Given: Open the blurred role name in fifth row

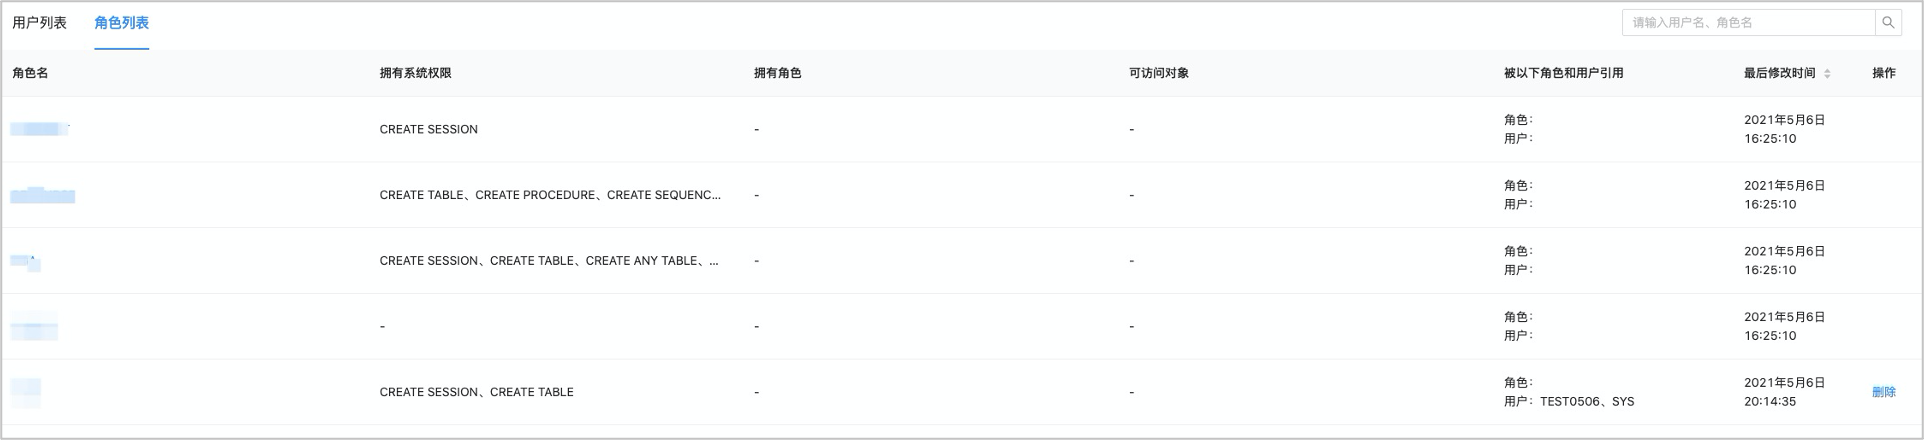Looking at the screenshot, I should (26, 392).
